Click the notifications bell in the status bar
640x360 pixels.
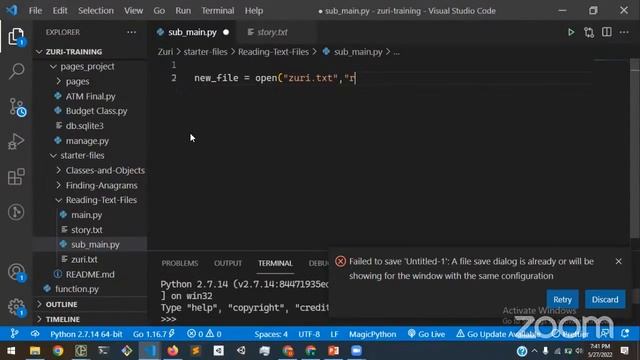(x=625, y=334)
